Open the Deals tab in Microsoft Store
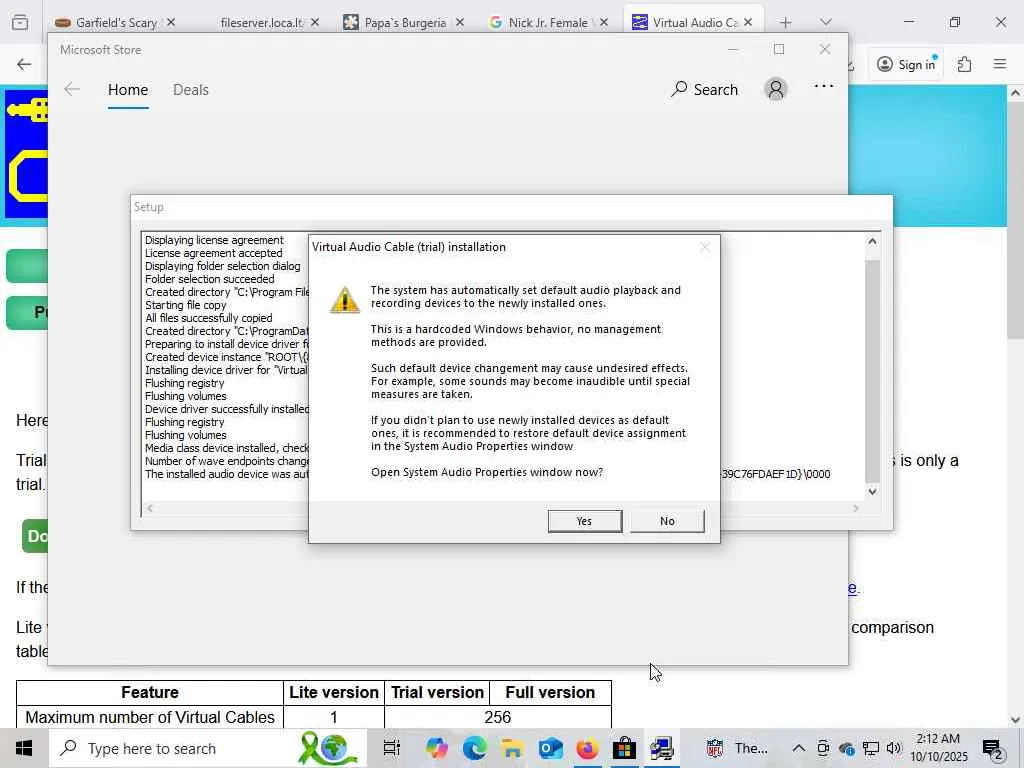 coord(191,89)
